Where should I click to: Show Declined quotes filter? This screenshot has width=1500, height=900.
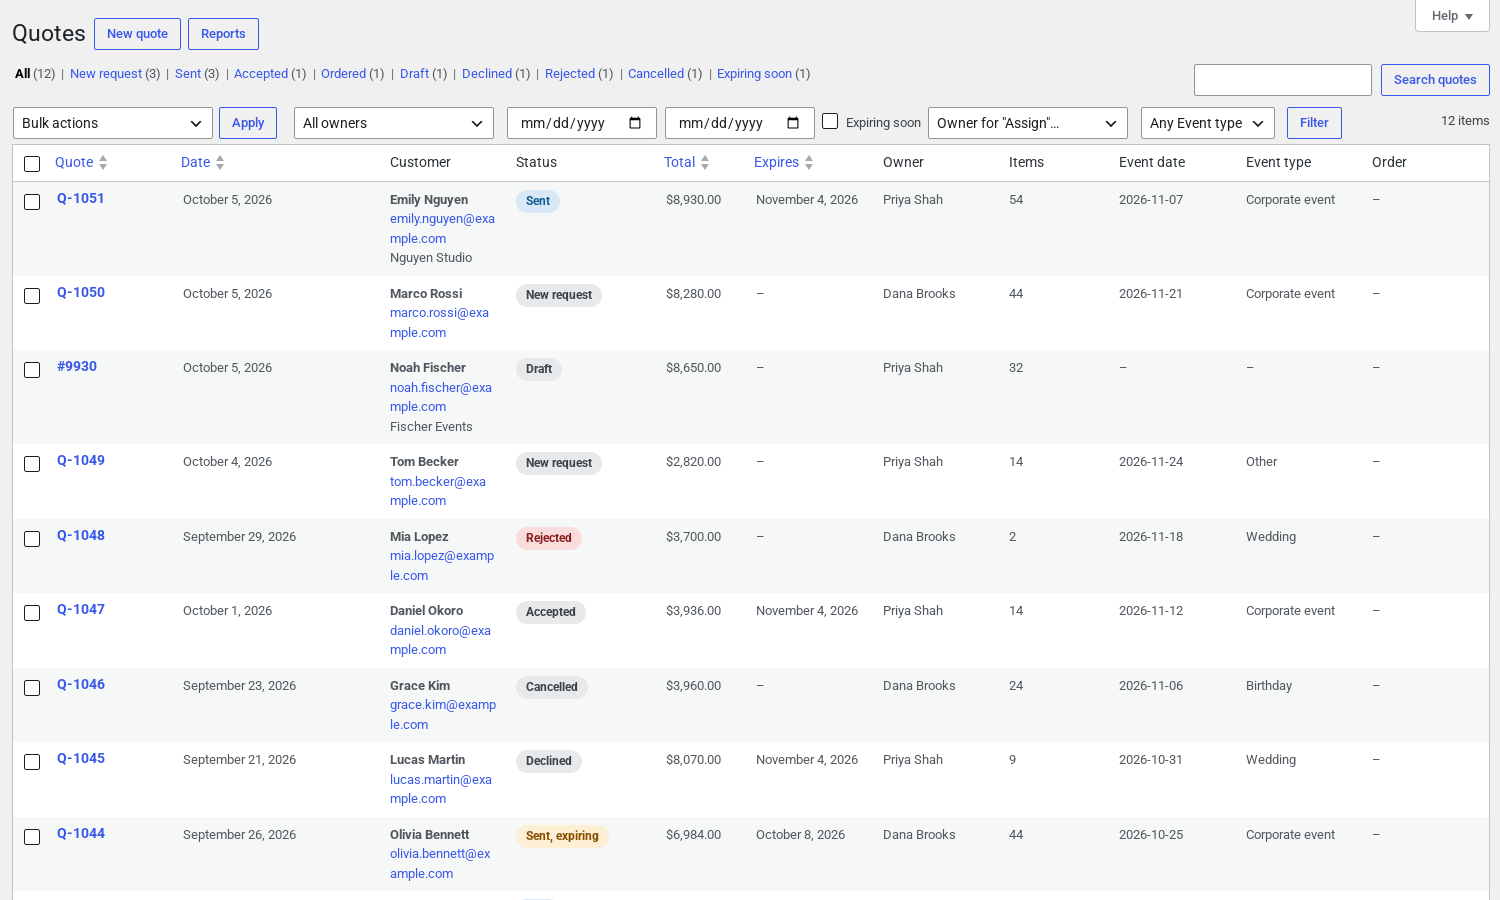click(487, 74)
